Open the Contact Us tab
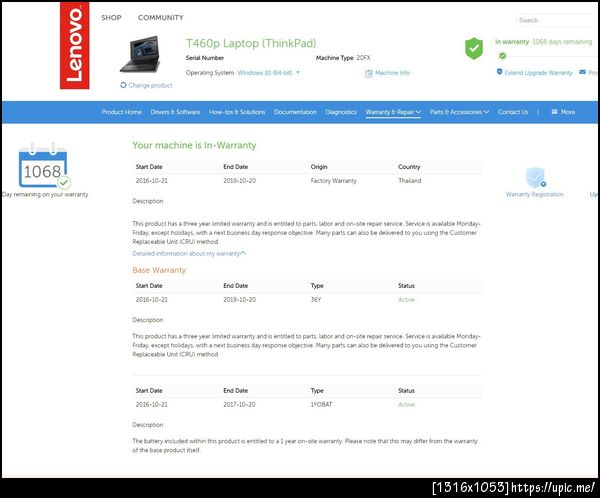600x498 pixels. pos(513,112)
